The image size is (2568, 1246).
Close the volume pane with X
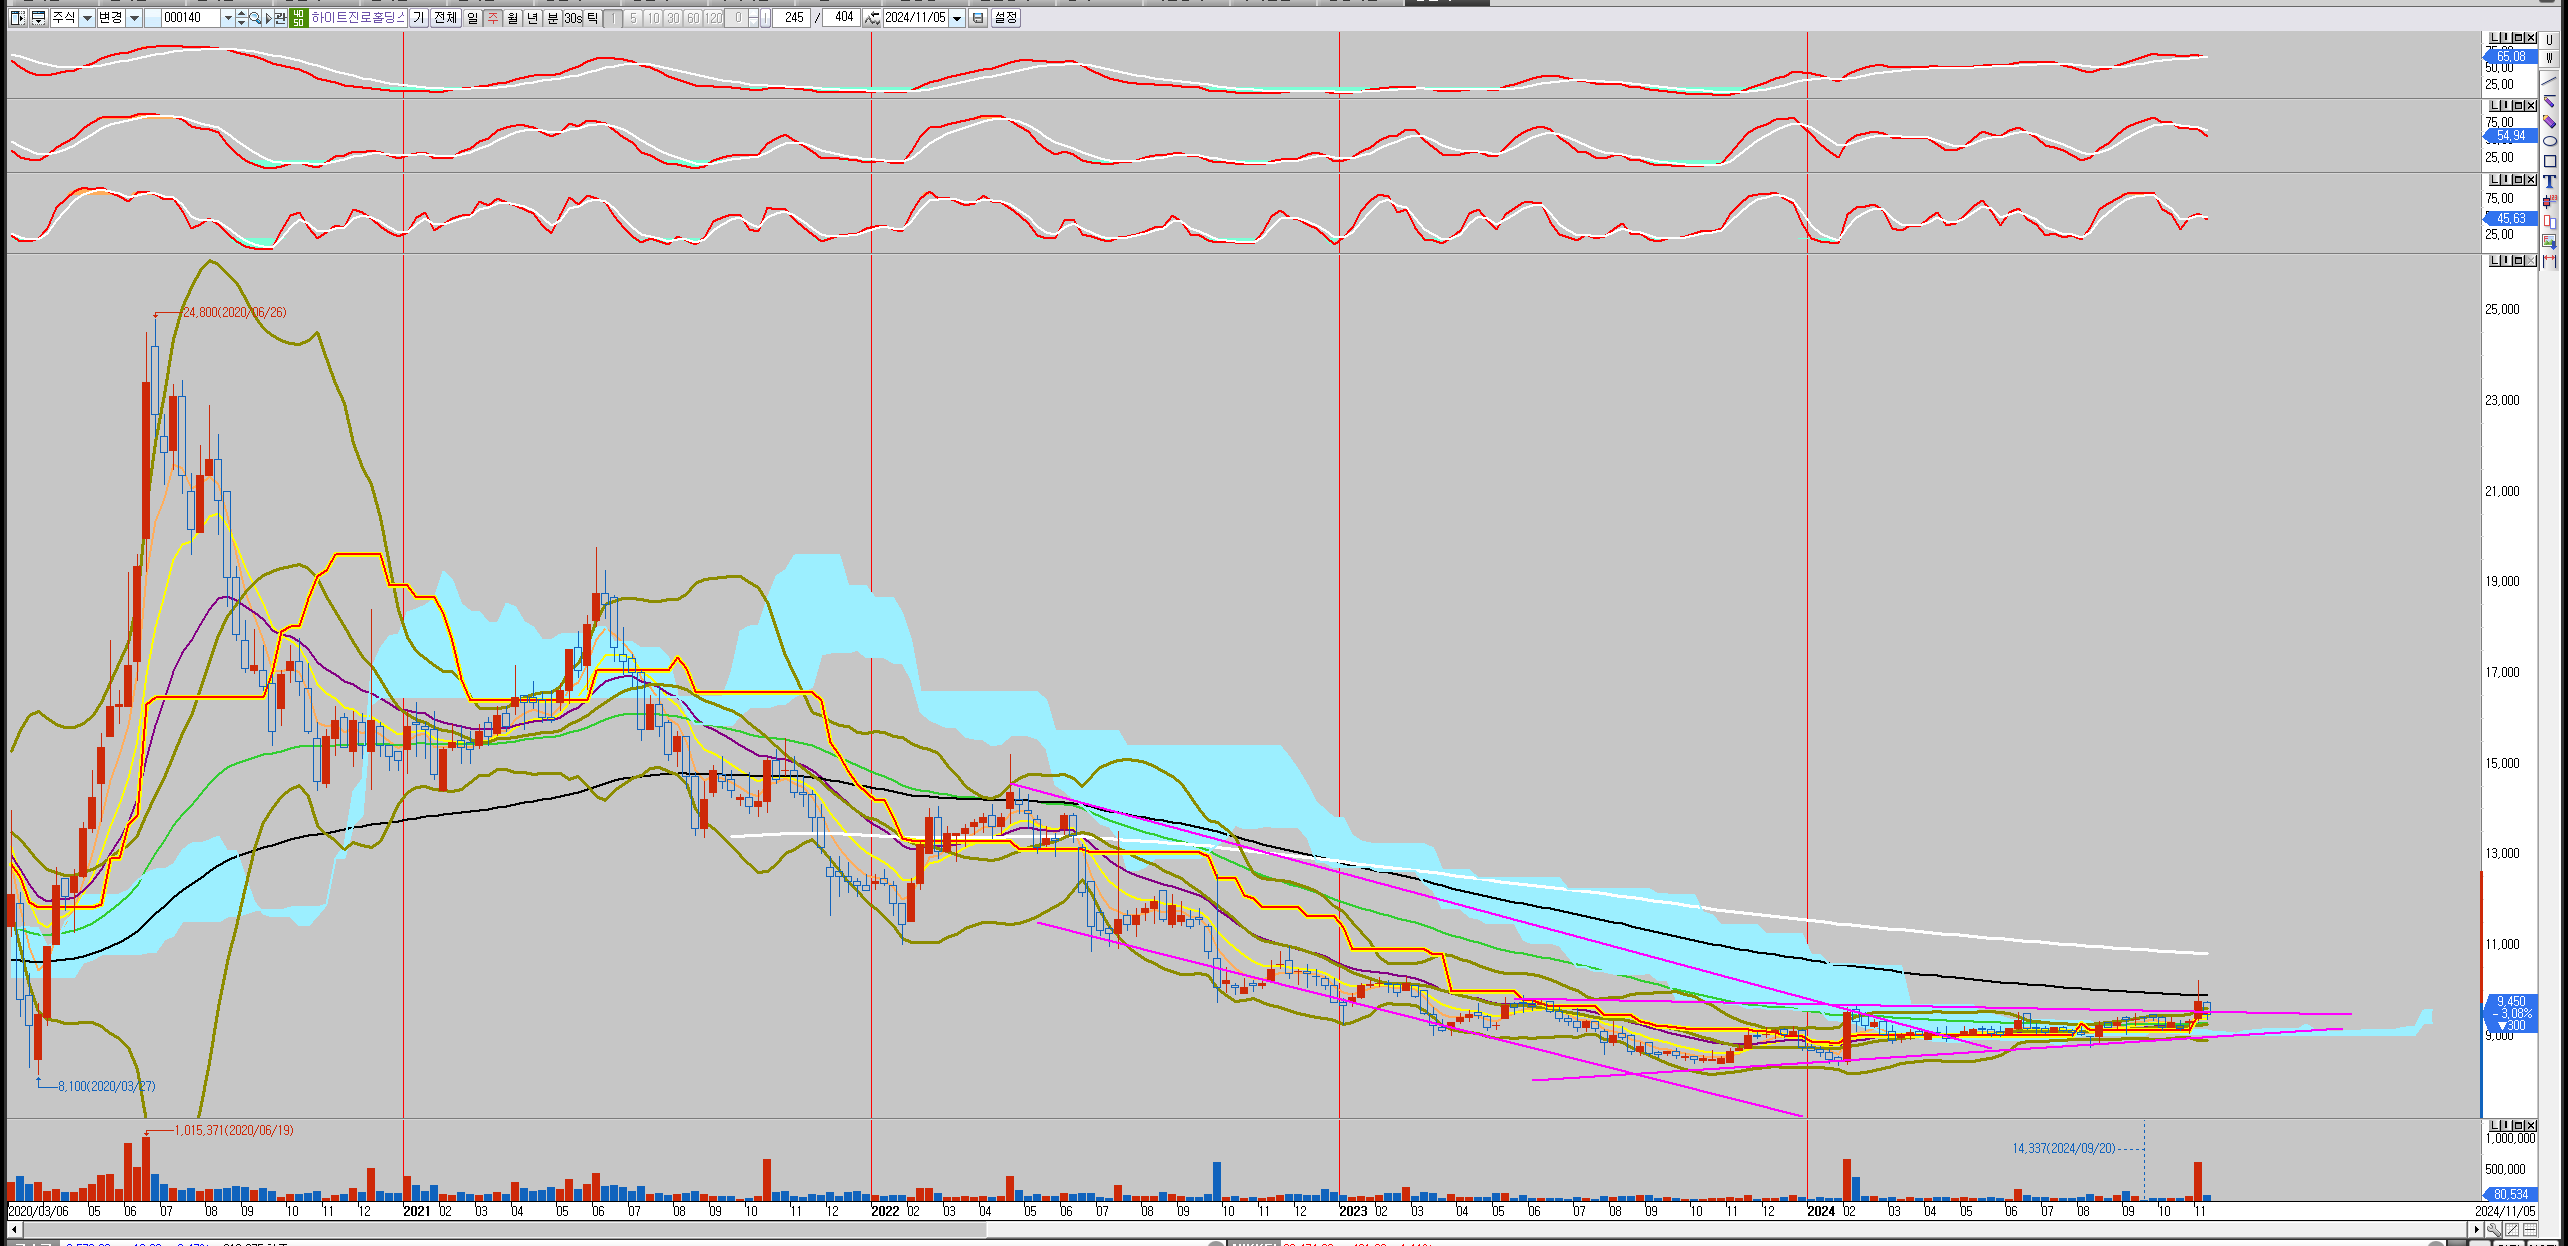2531,1125
